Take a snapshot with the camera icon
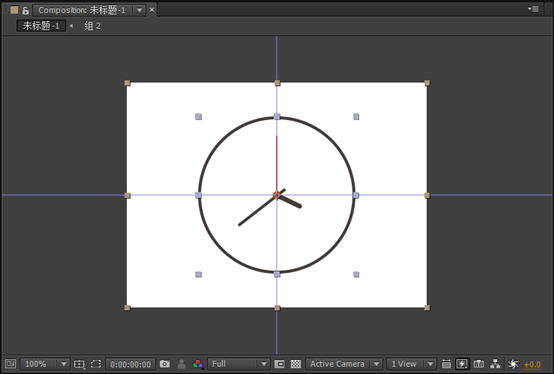Image resolution: width=554 pixels, height=374 pixels. pos(165,364)
